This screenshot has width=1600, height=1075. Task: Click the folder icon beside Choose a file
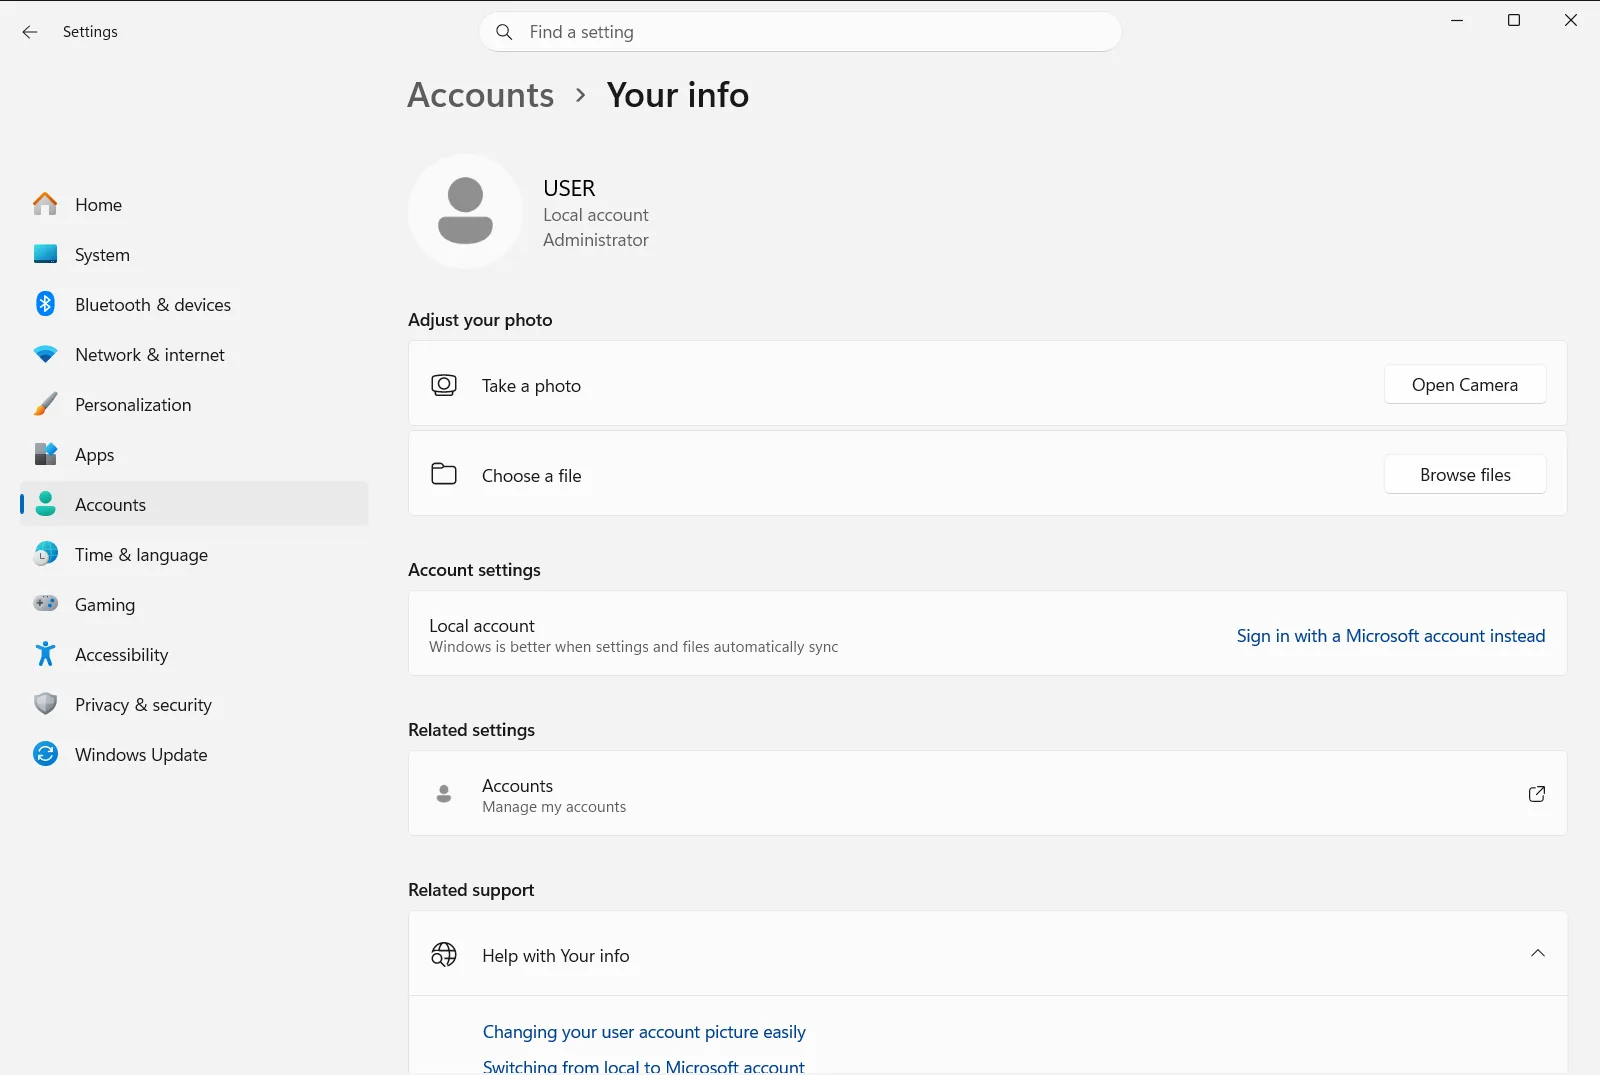pyautogui.click(x=444, y=474)
